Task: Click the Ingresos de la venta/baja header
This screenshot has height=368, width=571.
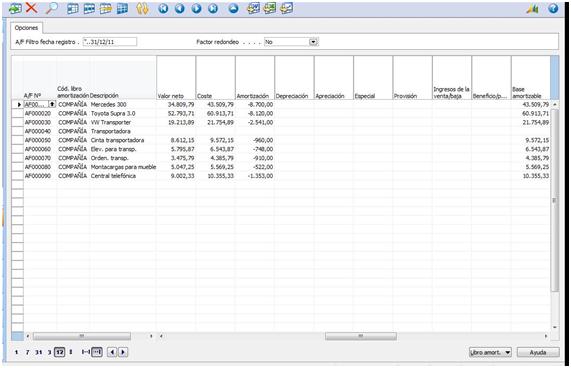Action: point(452,78)
